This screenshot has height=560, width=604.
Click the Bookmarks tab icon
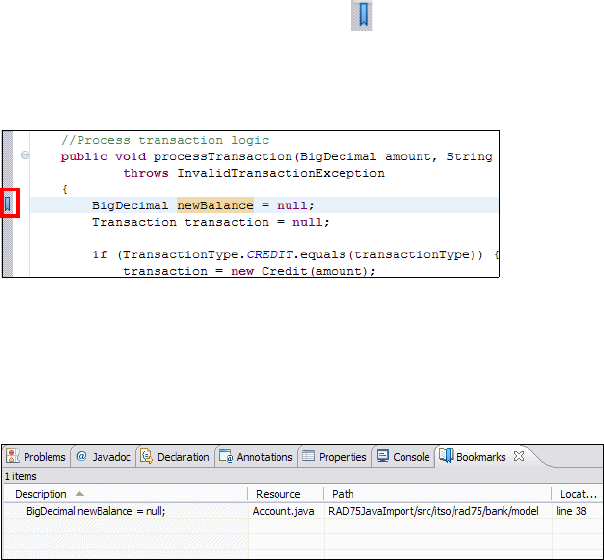446,456
